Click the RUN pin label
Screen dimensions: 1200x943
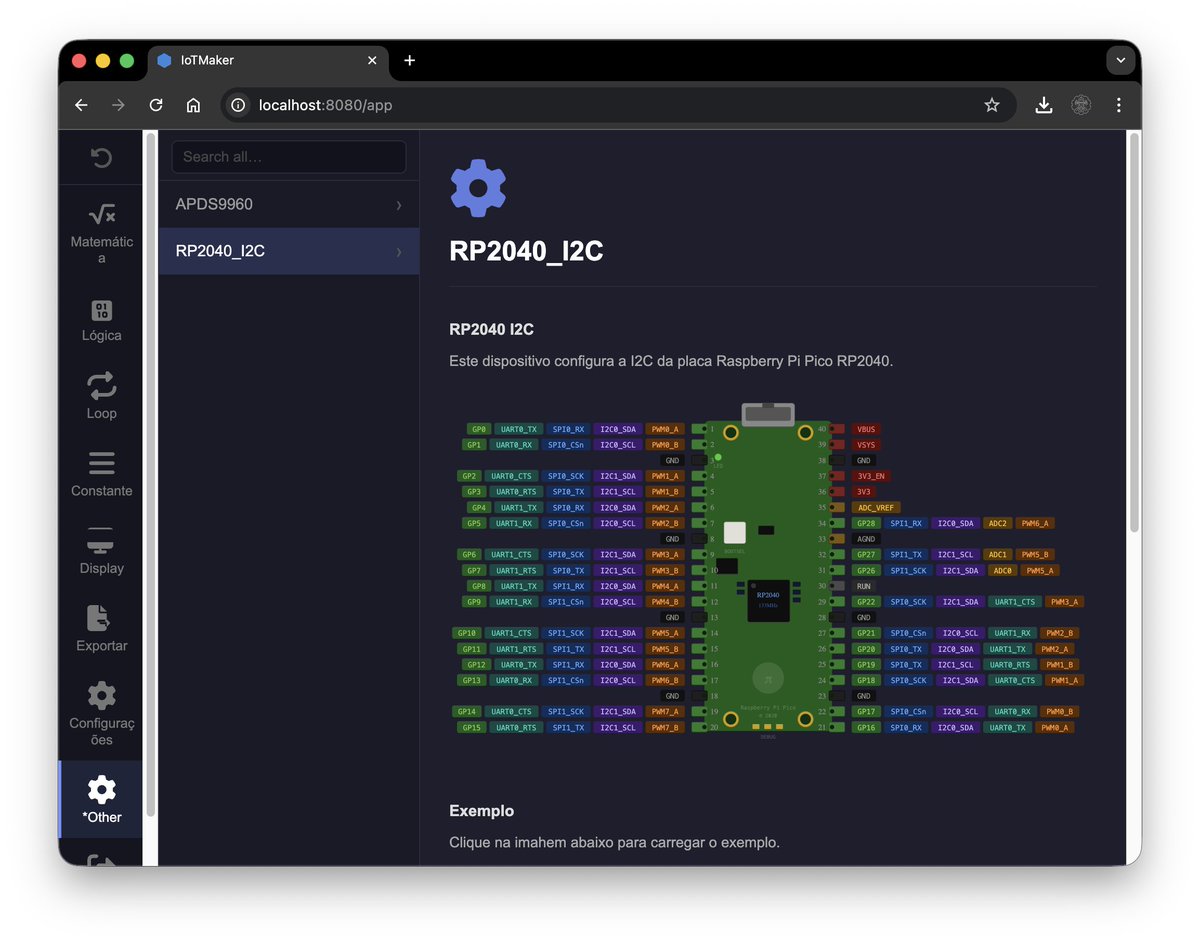coord(864,586)
